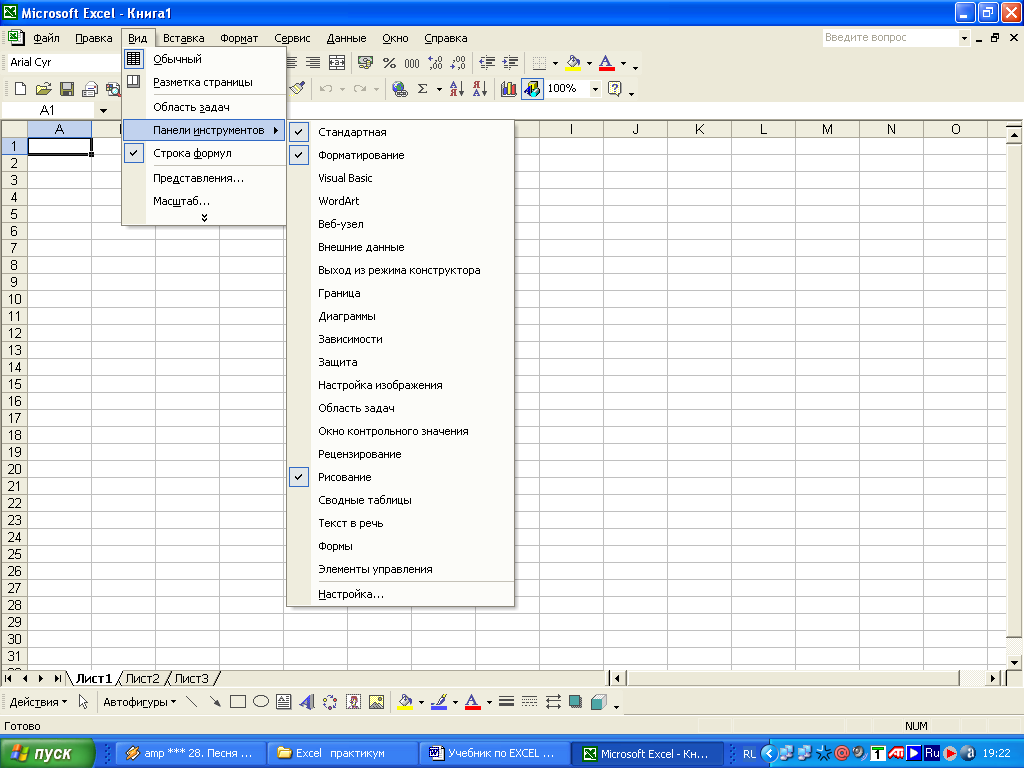Viewport: 1024px width, 768px height.
Task: Click the Format Painter brush icon
Action: click(x=297, y=88)
